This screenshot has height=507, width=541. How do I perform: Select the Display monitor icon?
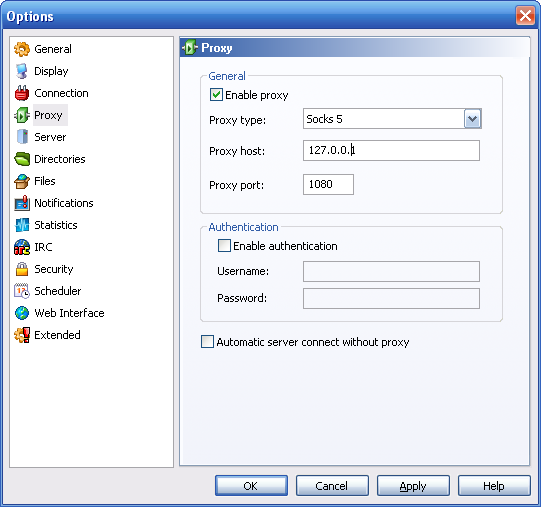pos(22,71)
